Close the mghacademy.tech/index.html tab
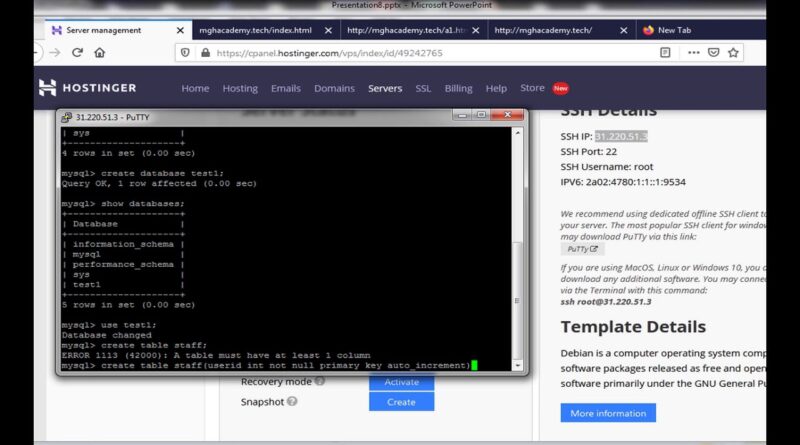Viewport: 800px width, 445px height. point(328,31)
